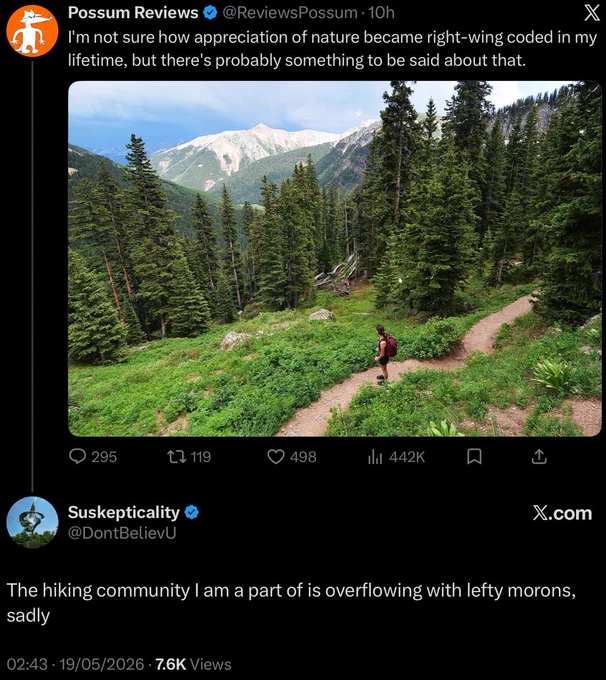This screenshot has width=606, height=680.
Task: Click the X.com label
Action: (x=562, y=513)
